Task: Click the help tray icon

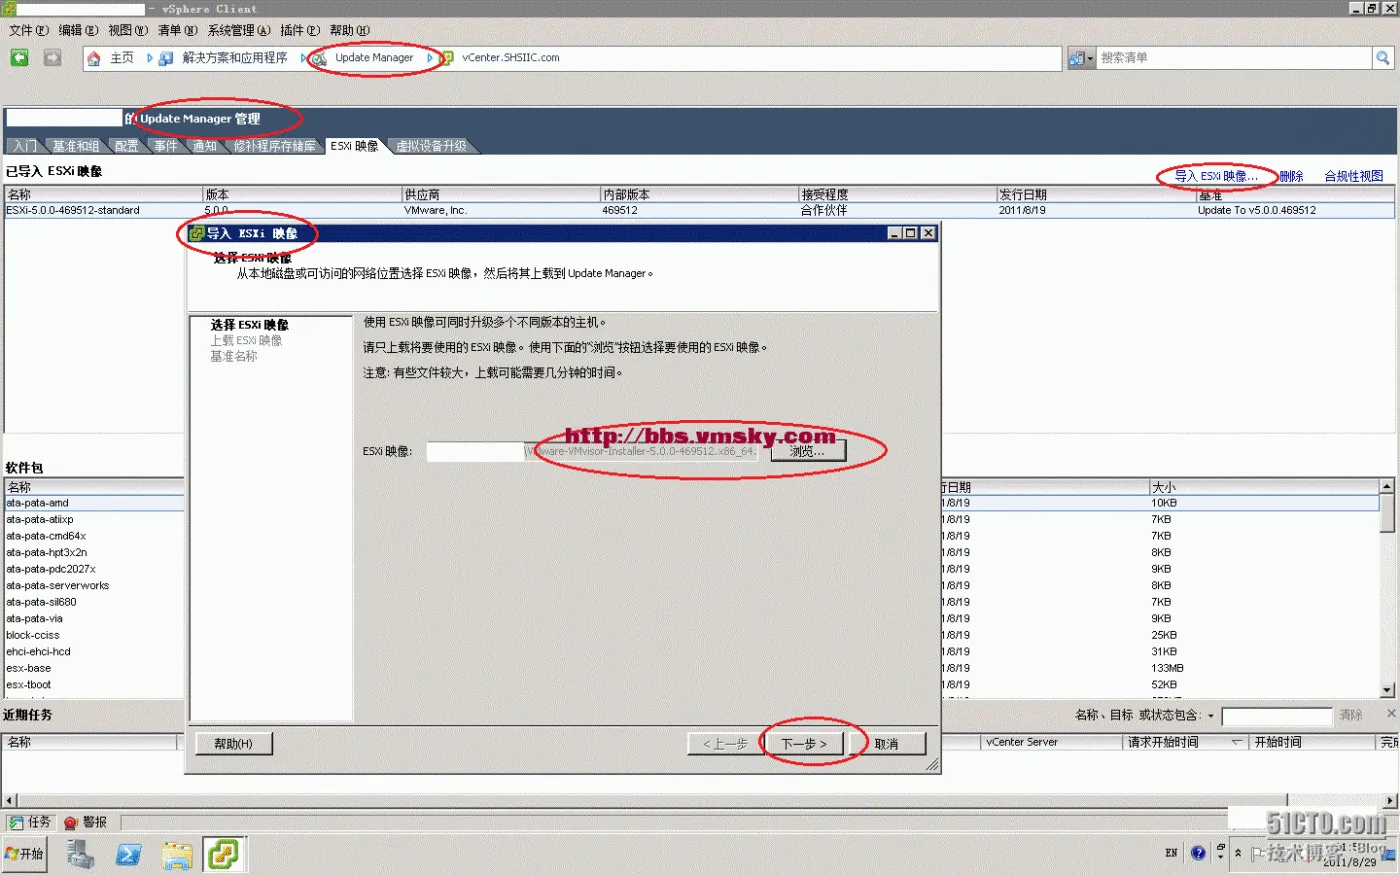Action: click(x=1199, y=853)
